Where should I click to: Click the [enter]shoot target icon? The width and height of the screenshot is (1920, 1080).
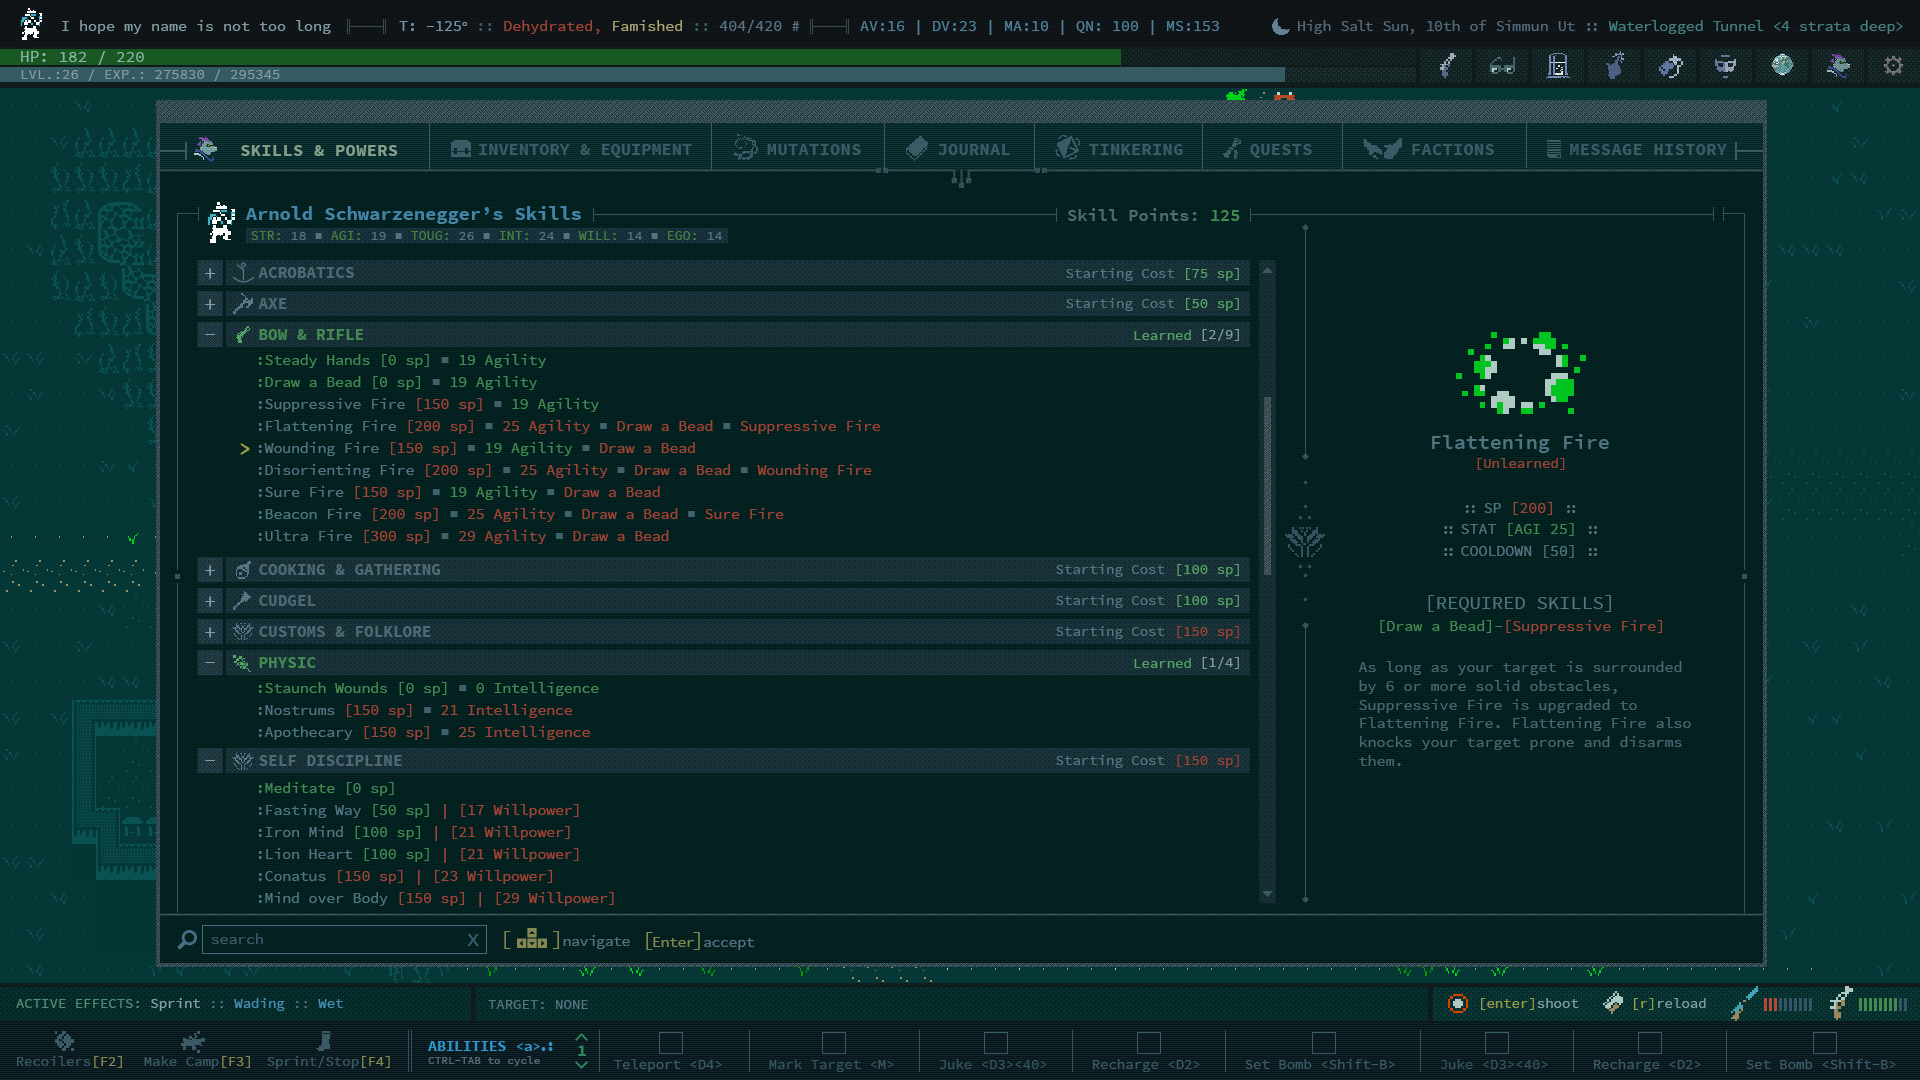click(1458, 1004)
